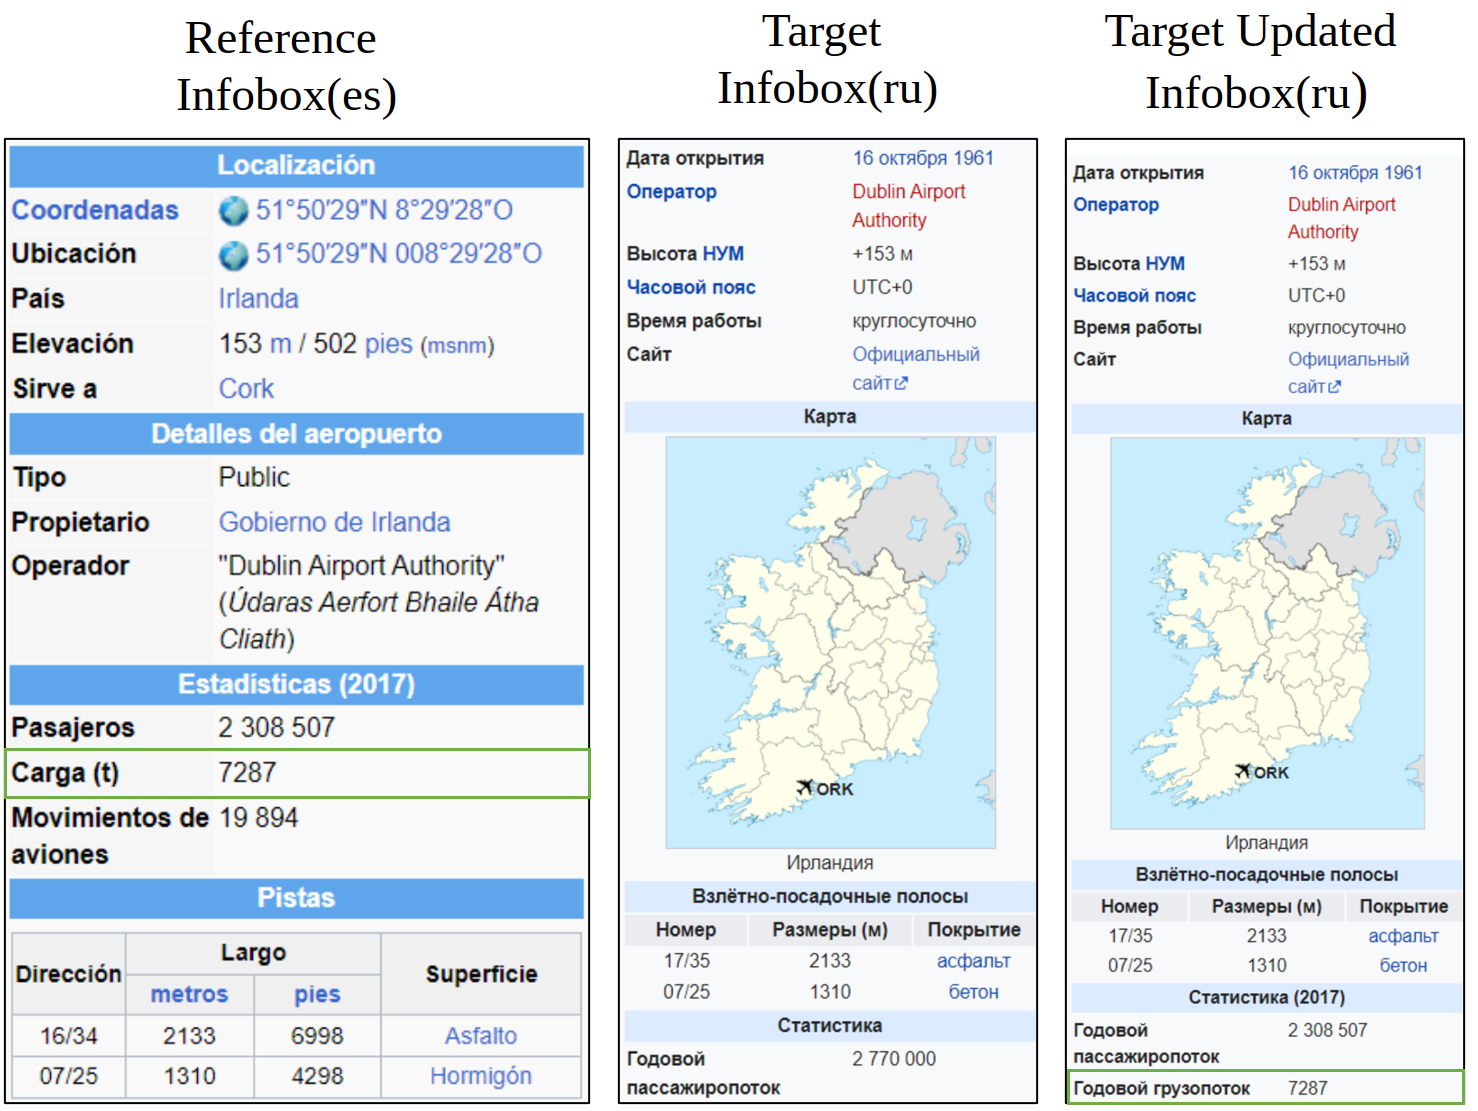Open Оператор link in middle Target Infobox

(x=672, y=191)
